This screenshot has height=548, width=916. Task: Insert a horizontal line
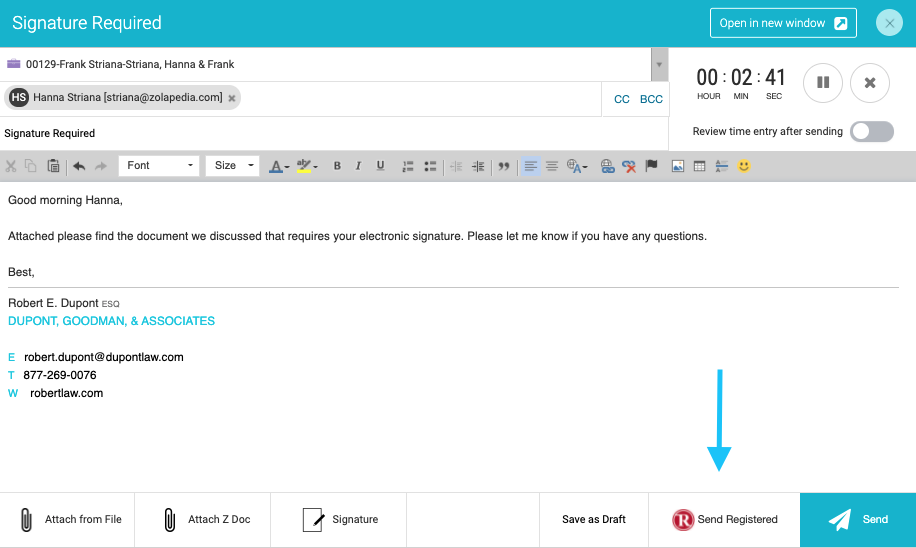pos(721,167)
